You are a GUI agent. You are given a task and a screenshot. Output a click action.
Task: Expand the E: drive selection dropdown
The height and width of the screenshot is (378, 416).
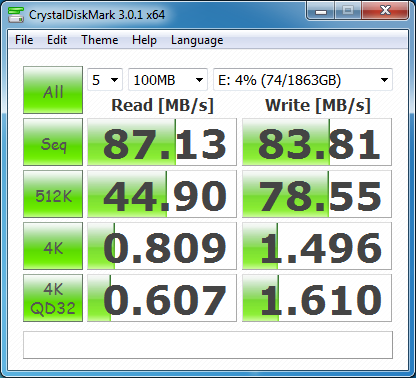click(303, 80)
